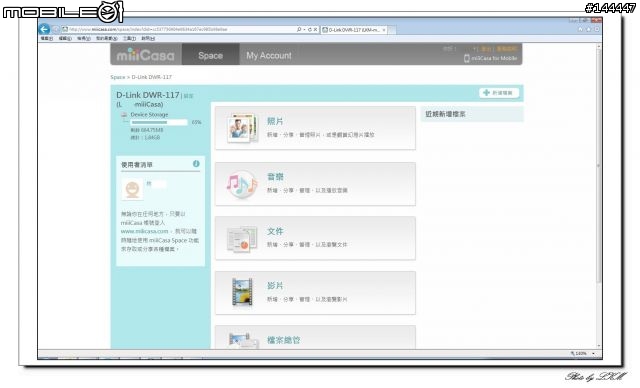Click the vertical scrollbar down arrow
This screenshot has width=640, height=388.
point(599,346)
